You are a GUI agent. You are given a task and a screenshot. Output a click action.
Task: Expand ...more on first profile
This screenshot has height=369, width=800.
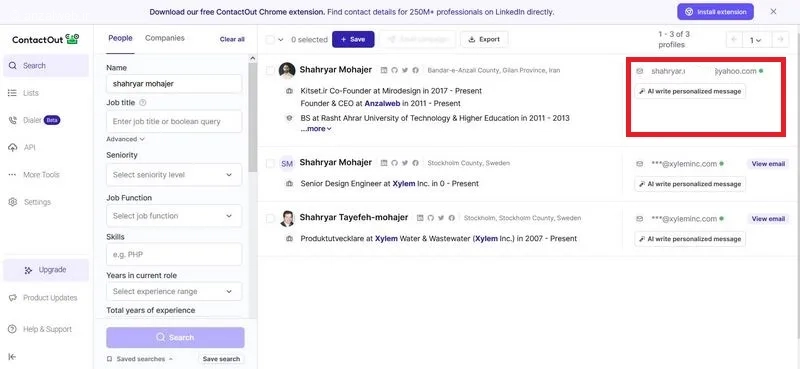316,129
